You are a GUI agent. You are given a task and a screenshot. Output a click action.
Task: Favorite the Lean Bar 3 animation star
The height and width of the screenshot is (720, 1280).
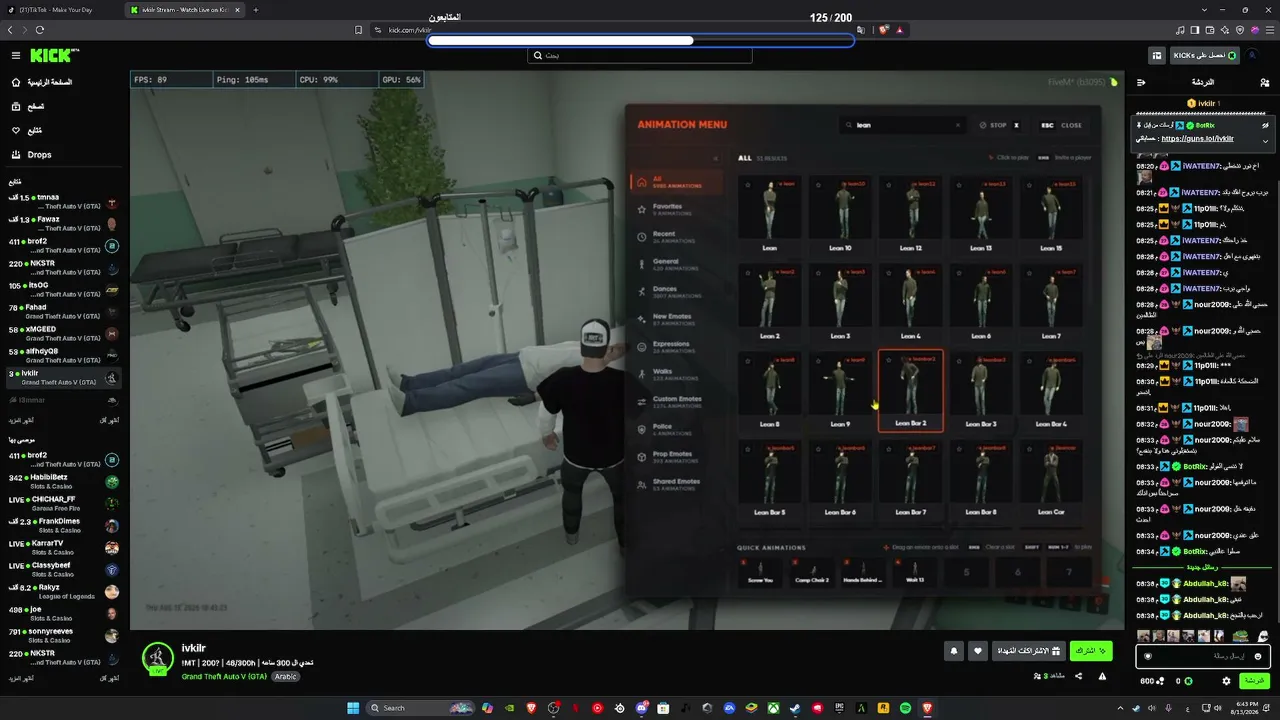tap(959, 359)
